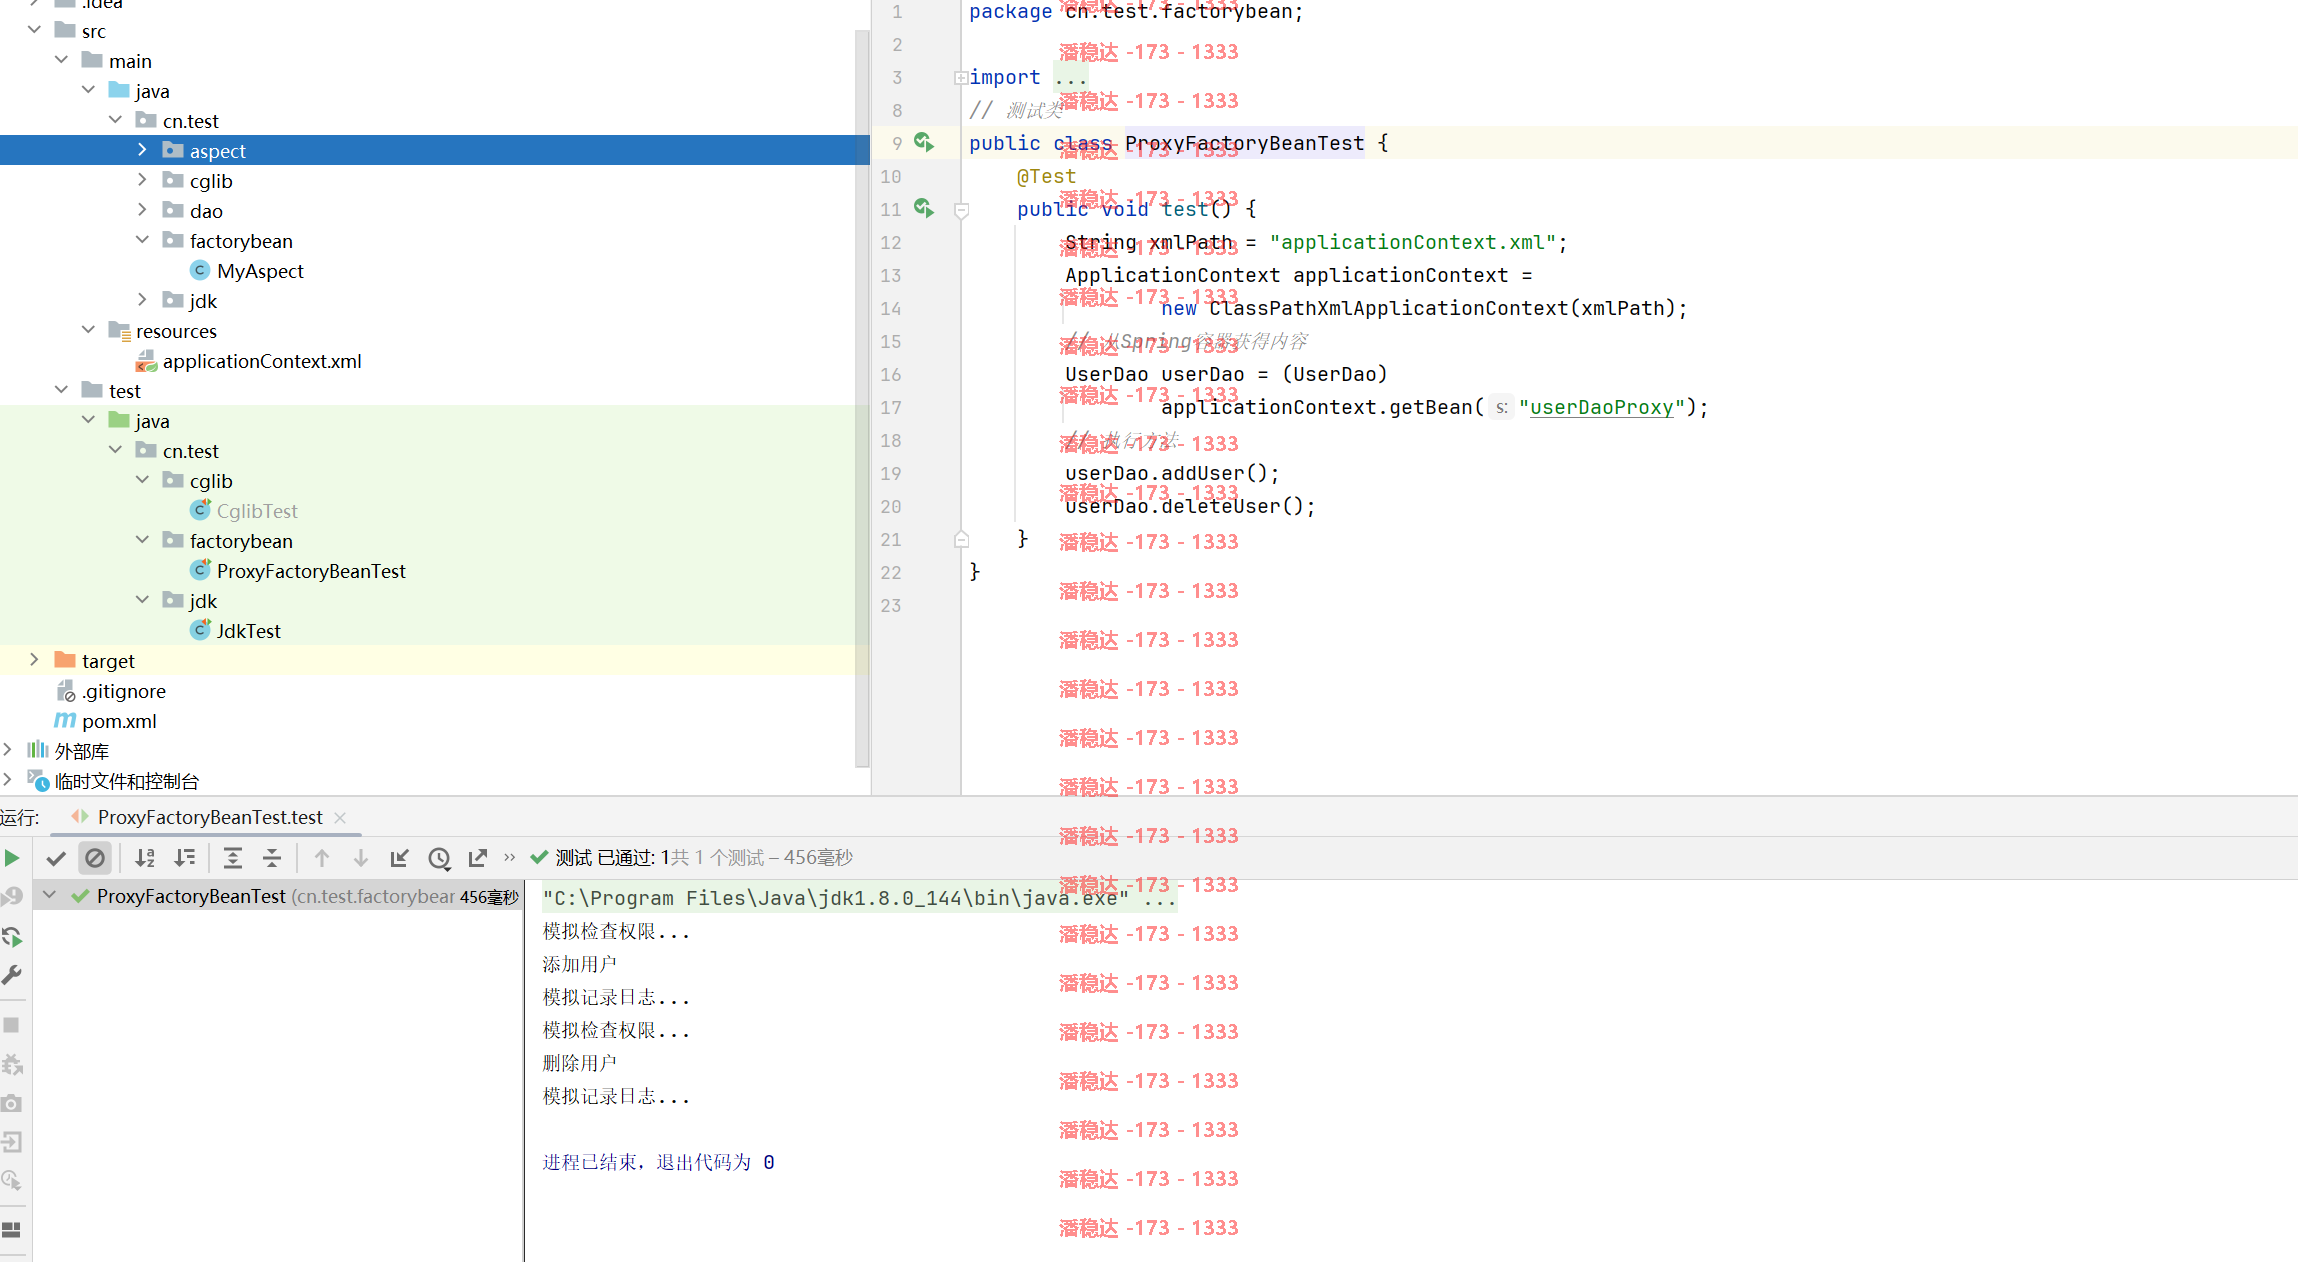Click the @Test annotation
This screenshot has height=1262, width=2298.
click(x=1046, y=176)
